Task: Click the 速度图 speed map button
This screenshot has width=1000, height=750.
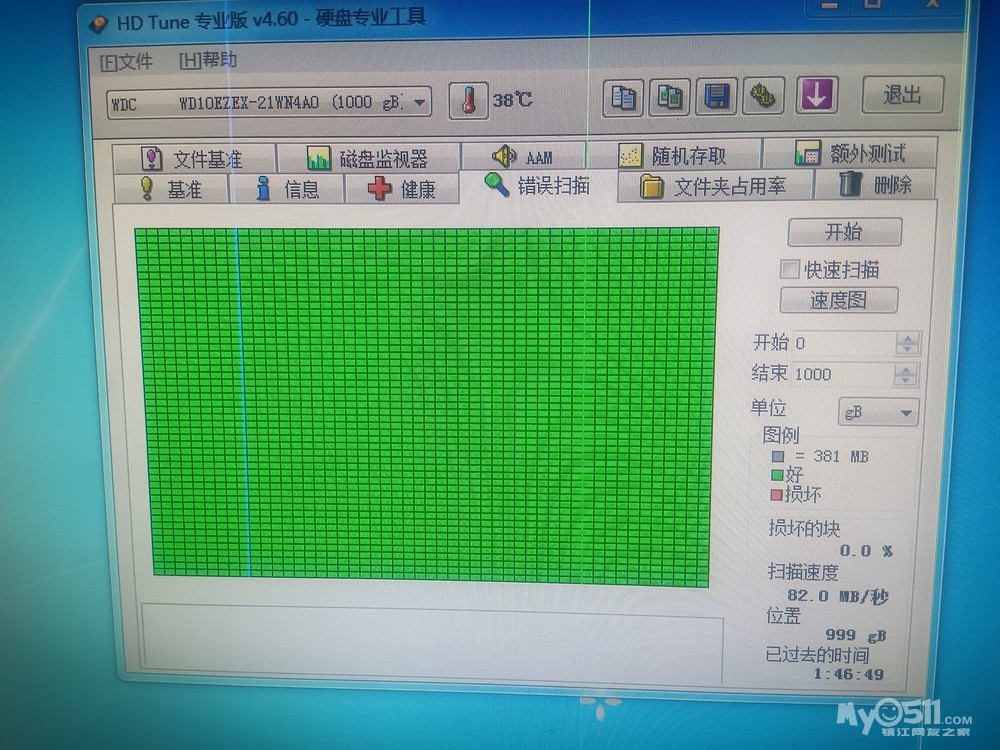Action: (838, 300)
